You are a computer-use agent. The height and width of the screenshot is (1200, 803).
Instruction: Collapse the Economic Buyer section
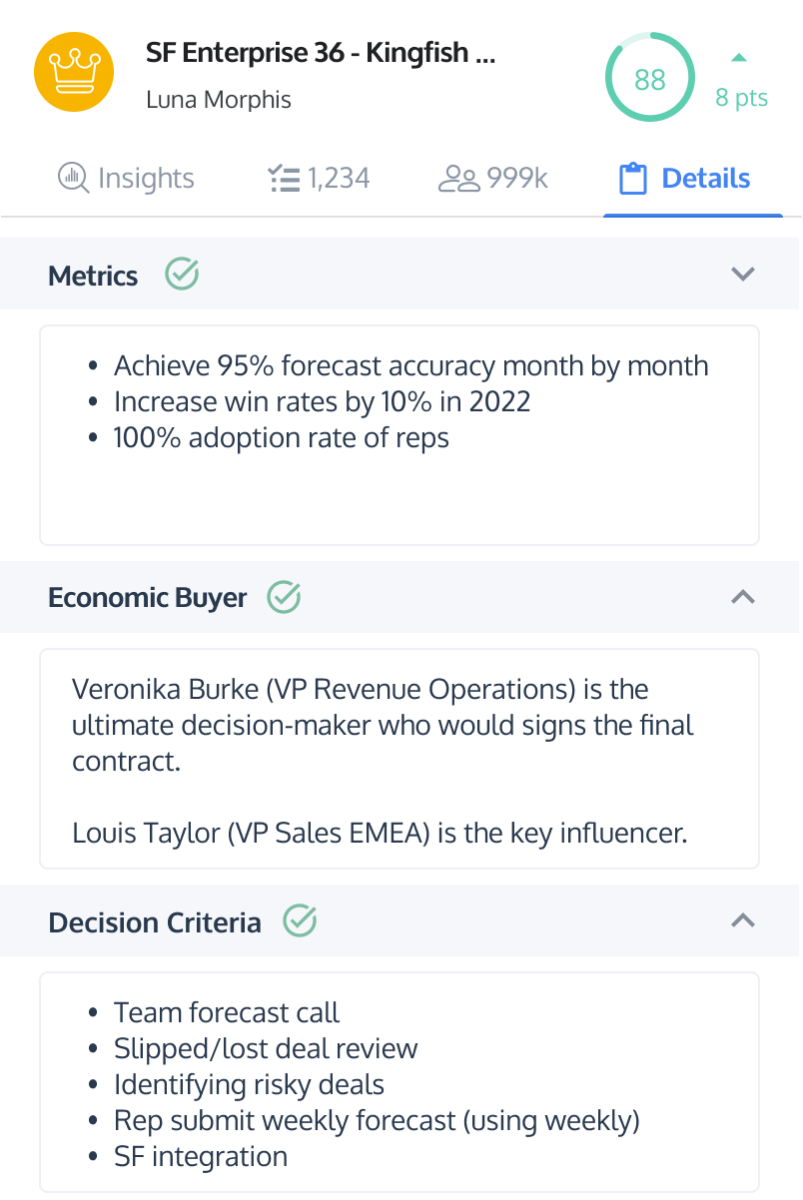pos(742,597)
